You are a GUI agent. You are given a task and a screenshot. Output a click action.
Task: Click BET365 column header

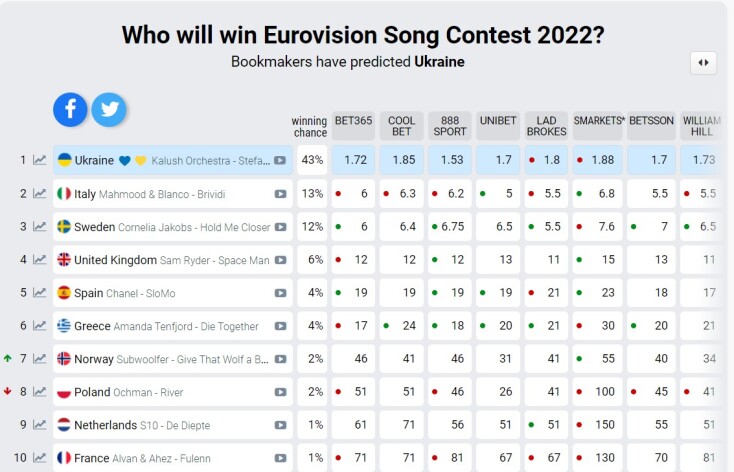[353, 121]
